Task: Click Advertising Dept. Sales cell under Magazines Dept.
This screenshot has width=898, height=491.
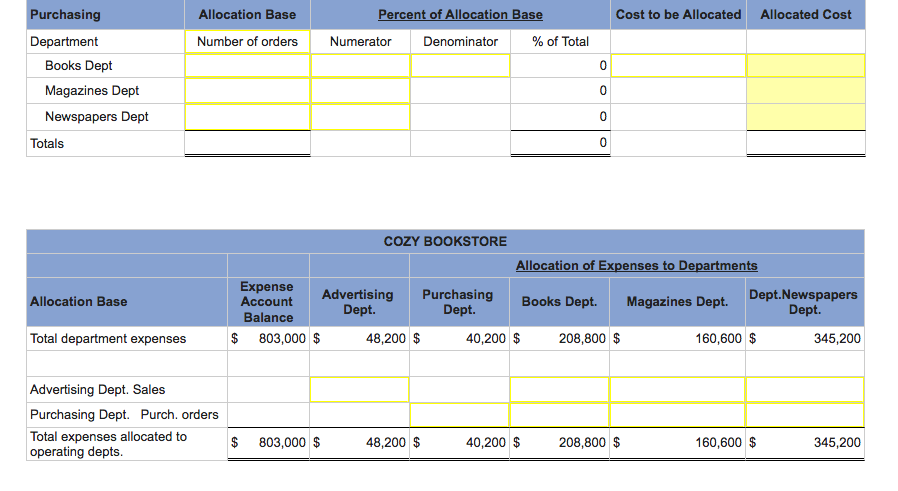Action: [x=678, y=390]
